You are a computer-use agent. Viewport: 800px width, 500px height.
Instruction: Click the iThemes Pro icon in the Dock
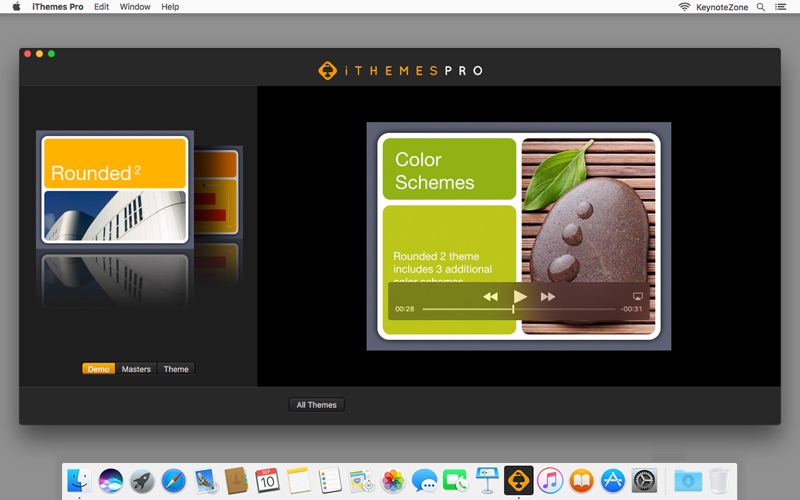(x=519, y=480)
